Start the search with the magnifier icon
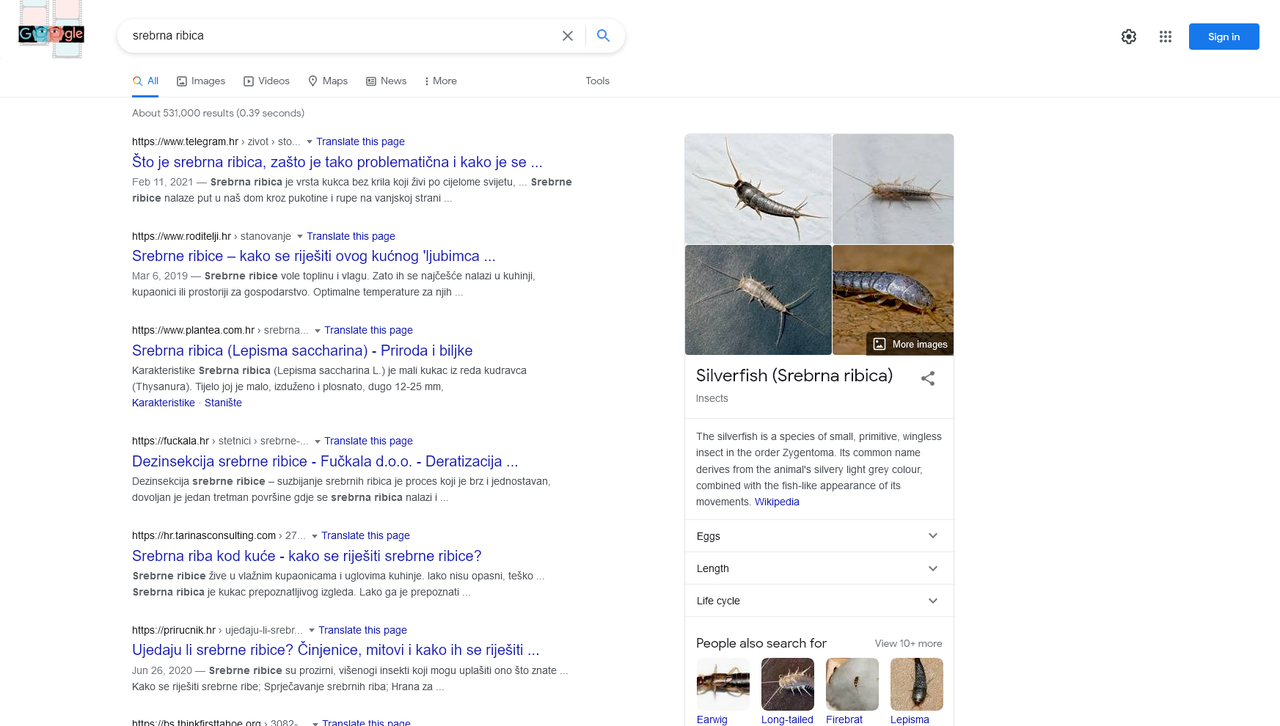 click(603, 35)
